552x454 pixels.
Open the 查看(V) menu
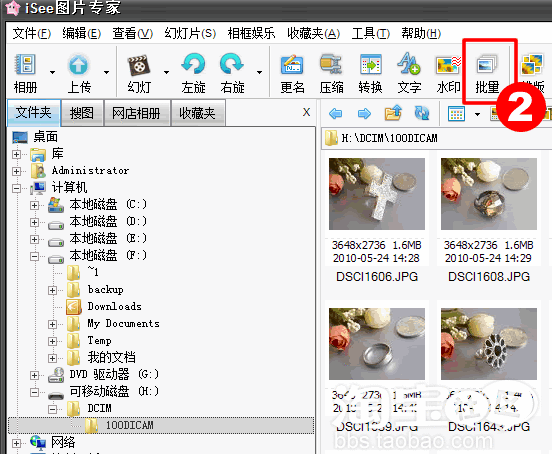coord(132,33)
